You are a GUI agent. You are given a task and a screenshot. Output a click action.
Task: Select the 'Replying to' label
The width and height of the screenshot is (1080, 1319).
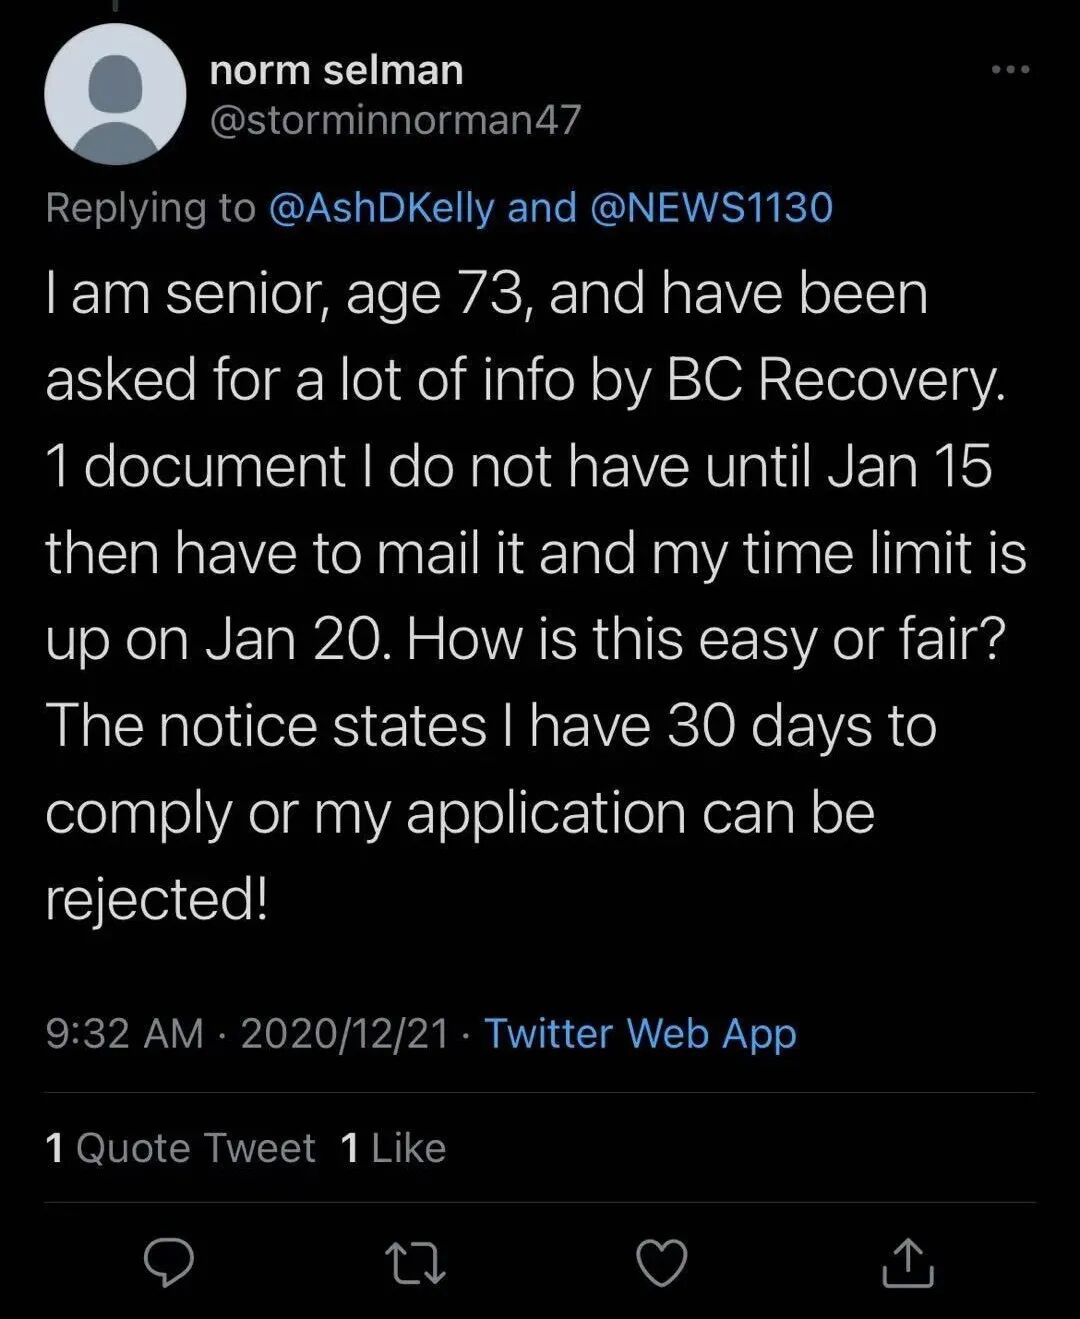coord(151,208)
